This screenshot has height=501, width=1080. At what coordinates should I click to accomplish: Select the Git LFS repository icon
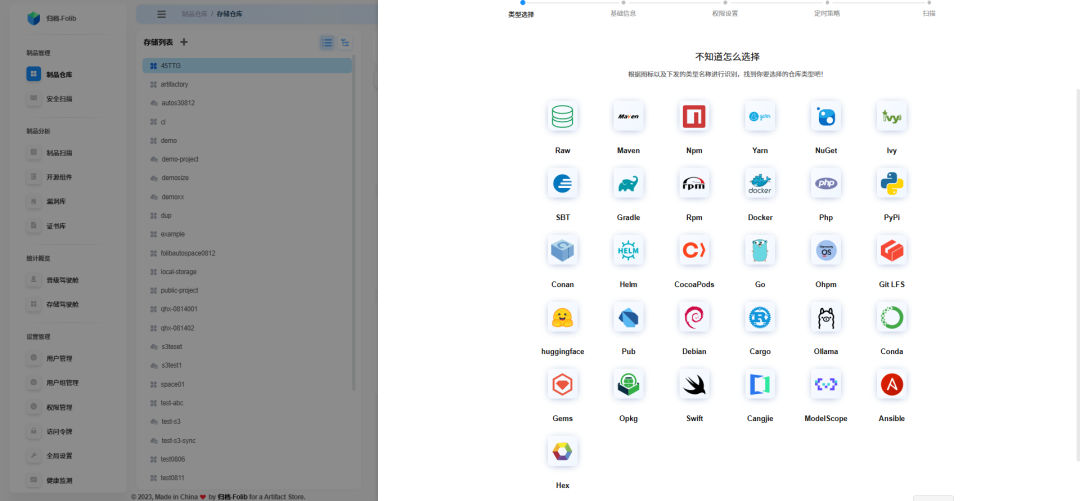tap(892, 250)
